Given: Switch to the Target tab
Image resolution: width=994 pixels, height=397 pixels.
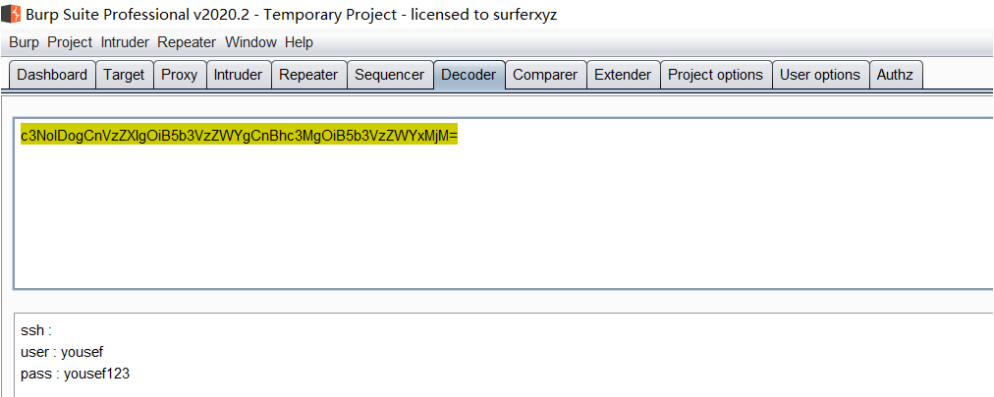Looking at the screenshot, I should coord(124,75).
